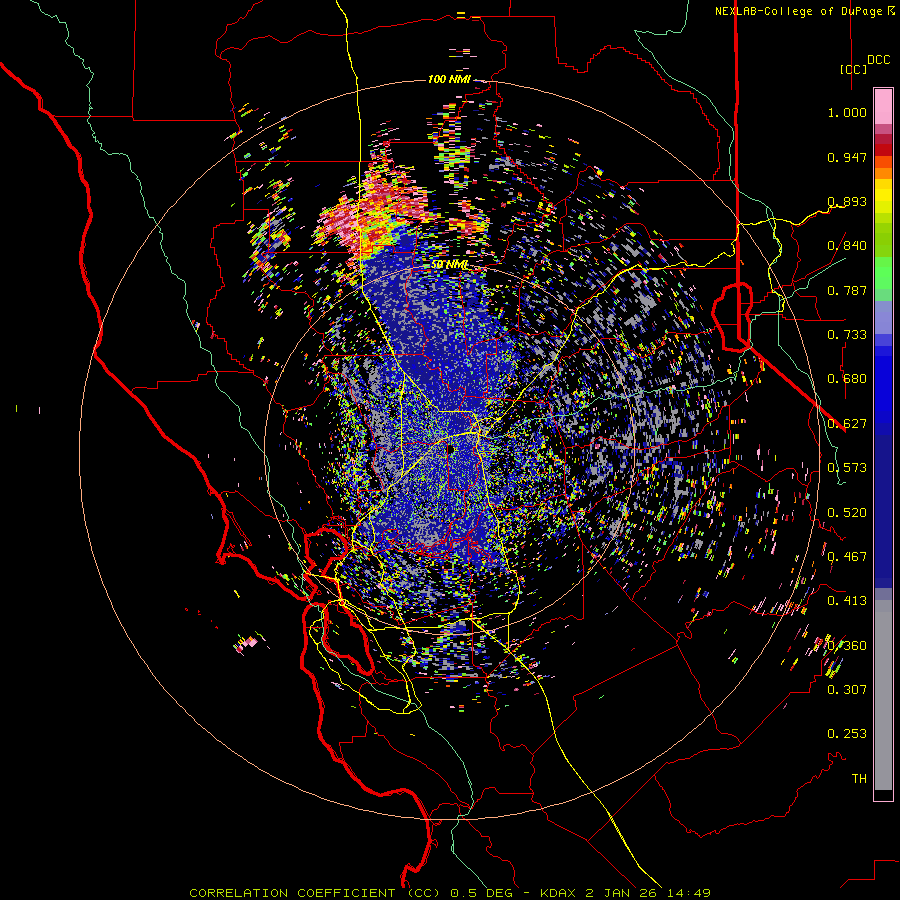The height and width of the screenshot is (900, 900).
Task: Select the 0.947 scale value
Action: pyautogui.click(x=847, y=157)
